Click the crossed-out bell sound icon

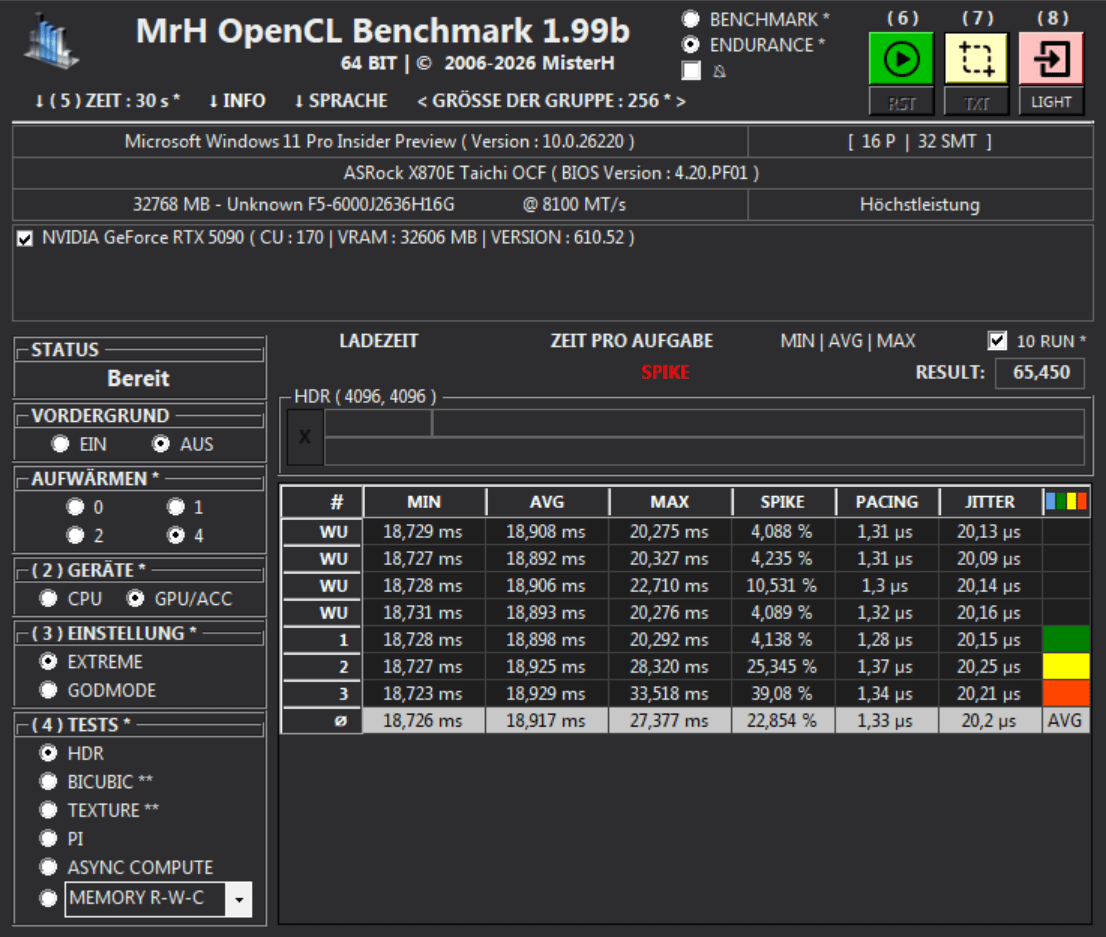coord(719,71)
